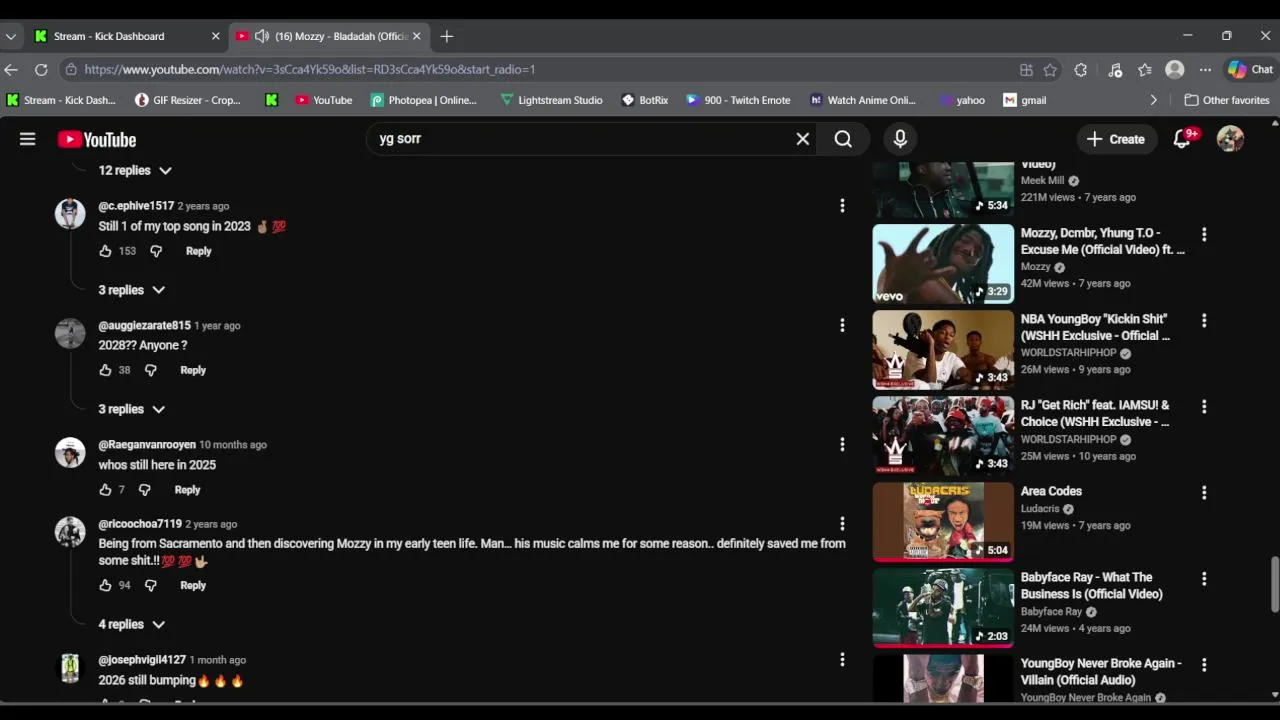
Task: Dislike the comment by @ricoochoa7119
Action: (150, 585)
